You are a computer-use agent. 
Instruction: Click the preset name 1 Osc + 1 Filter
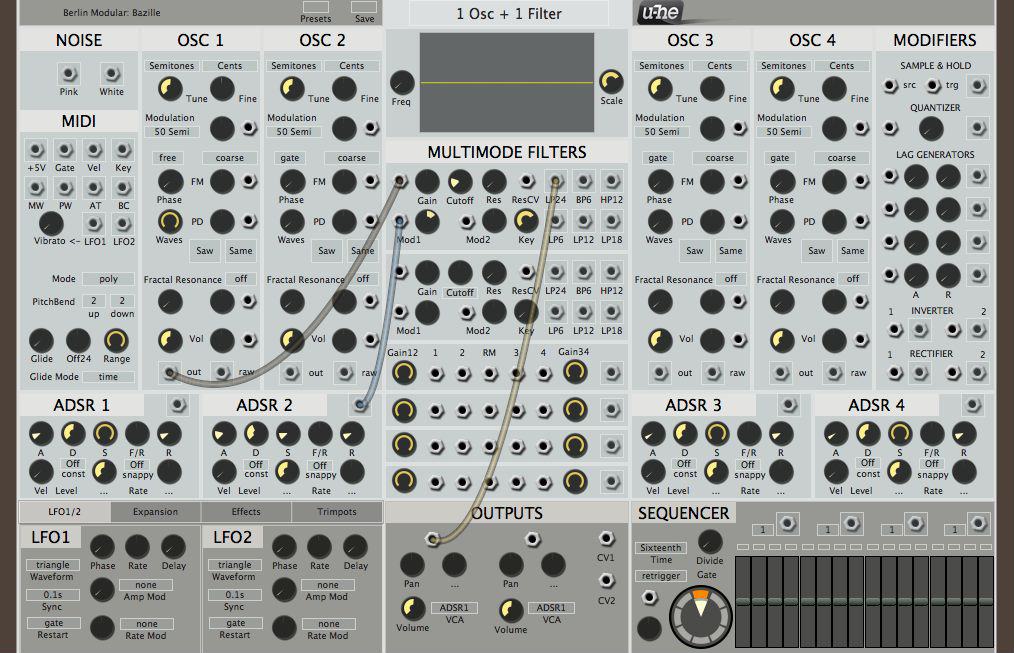pos(509,14)
